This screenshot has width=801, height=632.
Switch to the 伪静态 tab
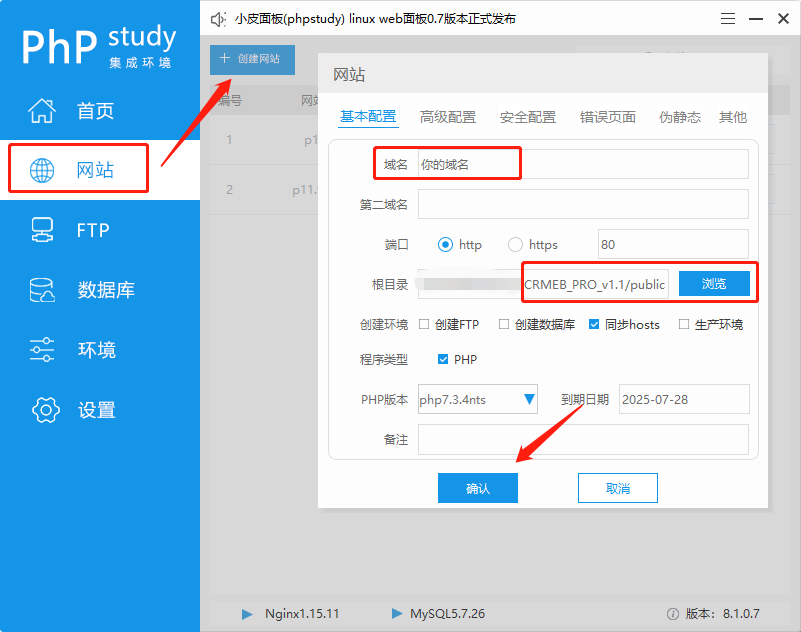click(x=679, y=117)
